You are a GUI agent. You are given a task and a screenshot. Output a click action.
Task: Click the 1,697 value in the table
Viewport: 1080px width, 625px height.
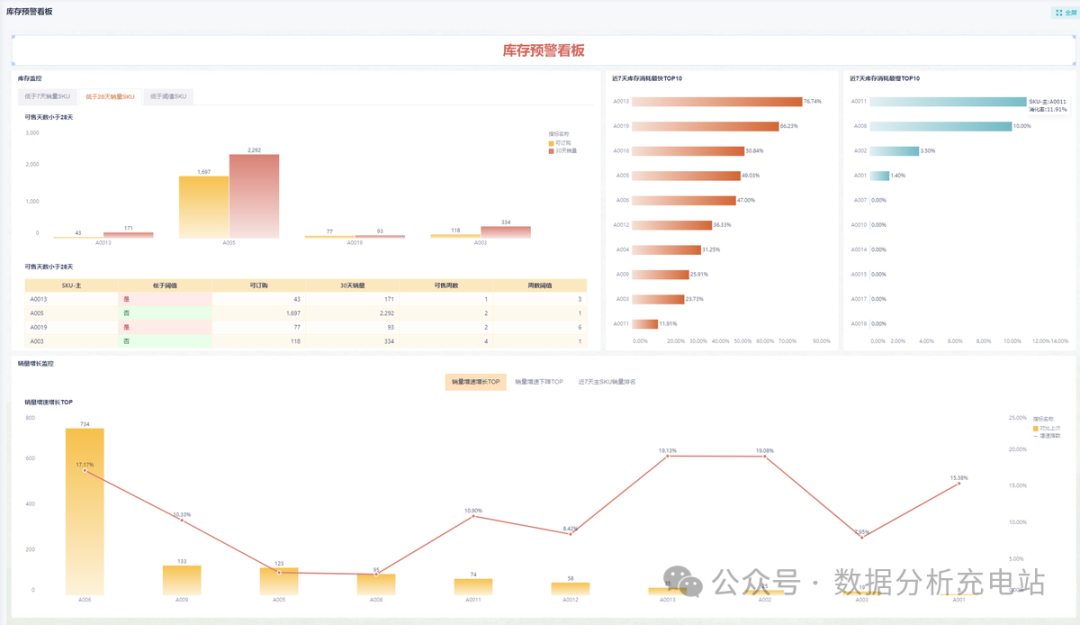[x=293, y=313]
